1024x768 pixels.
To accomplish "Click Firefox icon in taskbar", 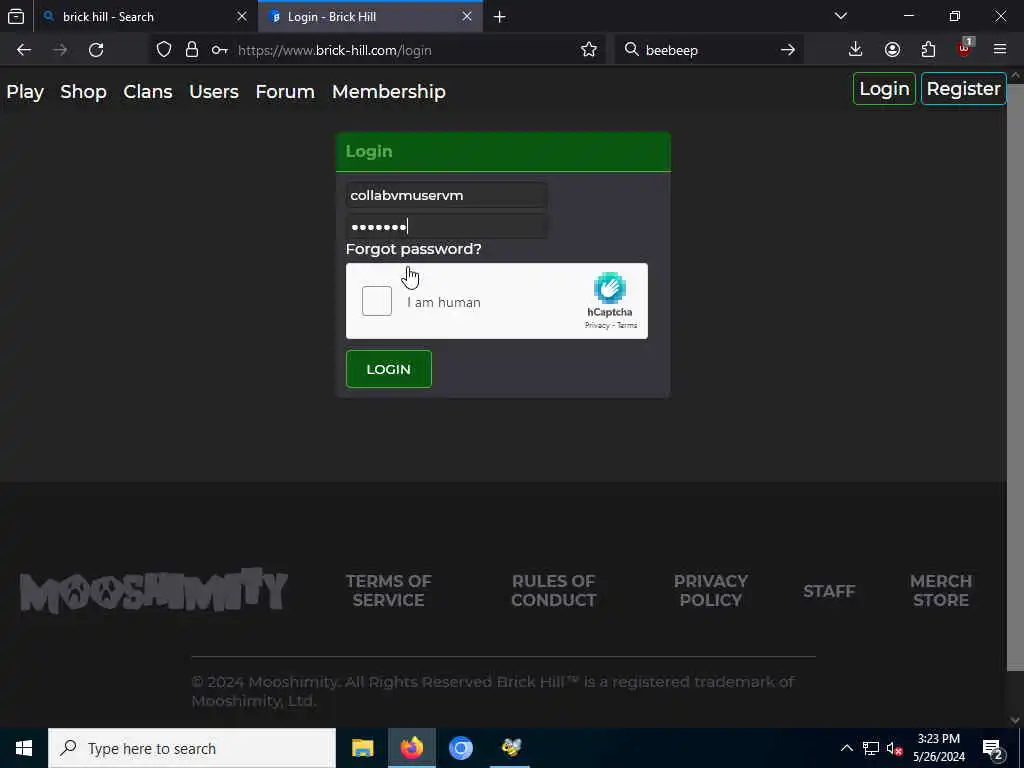I will (x=411, y=748).
